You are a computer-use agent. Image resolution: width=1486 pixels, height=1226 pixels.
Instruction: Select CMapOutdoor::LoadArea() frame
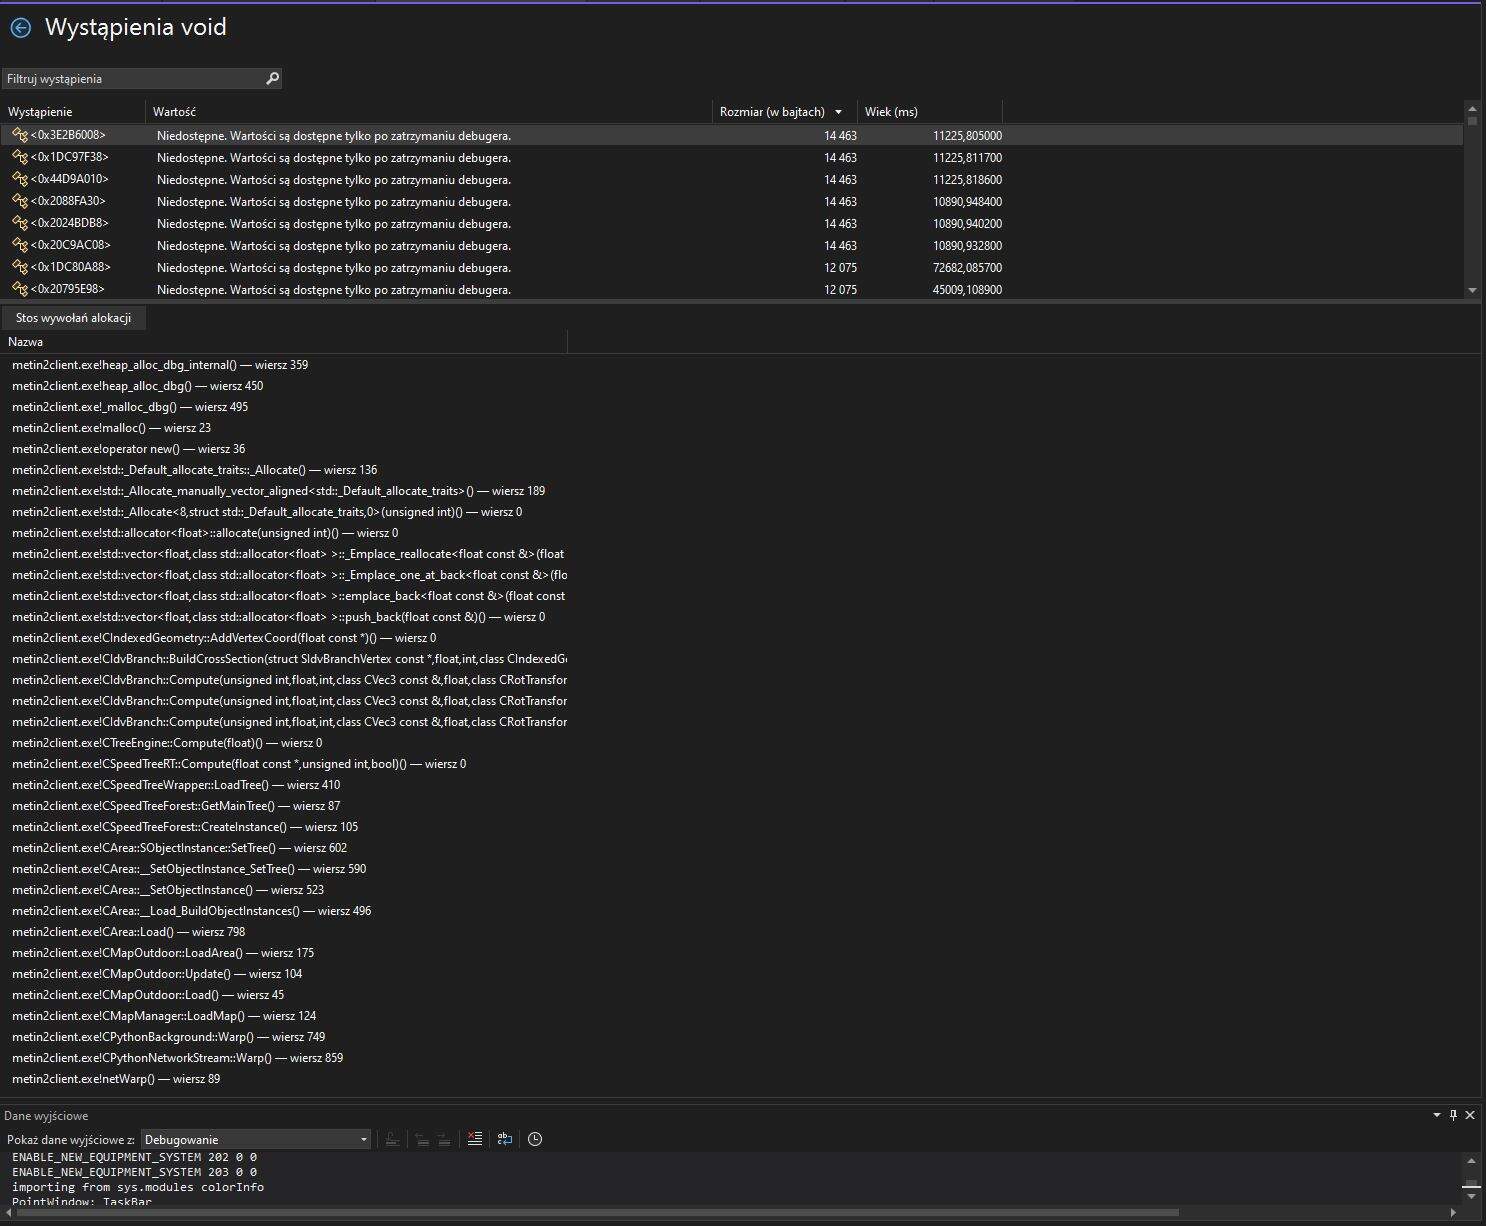pyautogui.click(x=163, y=953)
